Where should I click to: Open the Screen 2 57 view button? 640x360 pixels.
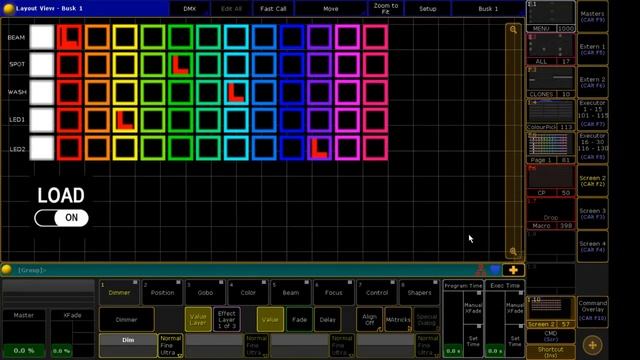tap(551, 312)
